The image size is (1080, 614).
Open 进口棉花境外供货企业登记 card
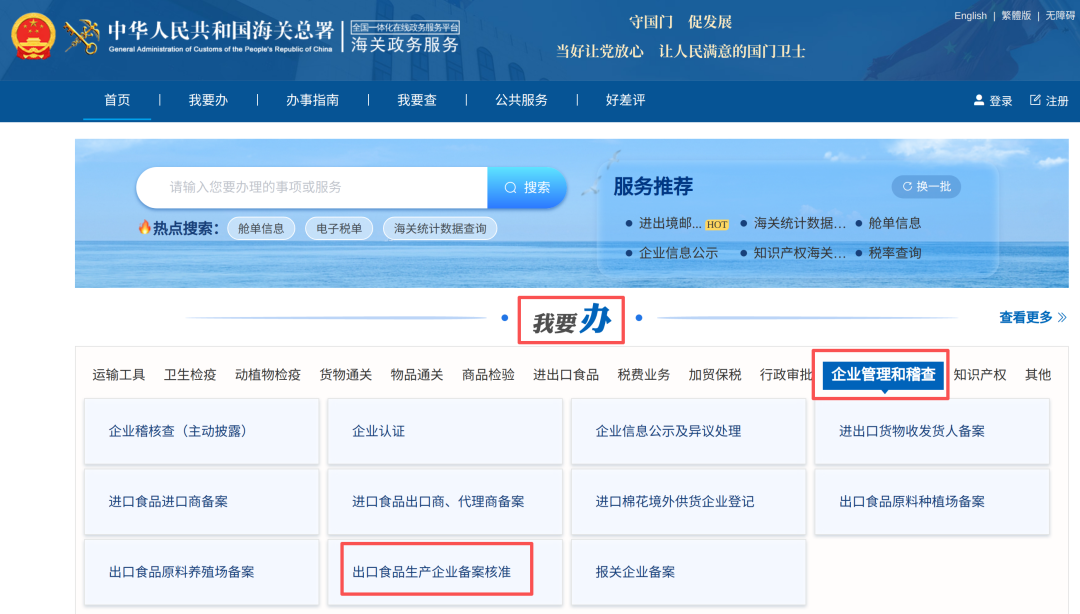pos(689,502)
